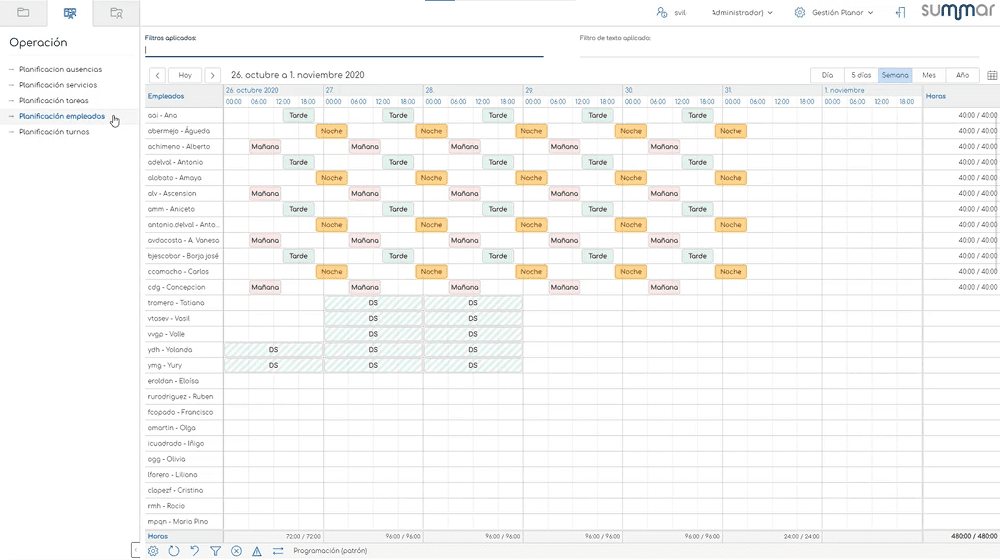The image size is (1000, 560).
Task: Open Planificación servicios
Action: pyautogui.click(x=58, y=85)
